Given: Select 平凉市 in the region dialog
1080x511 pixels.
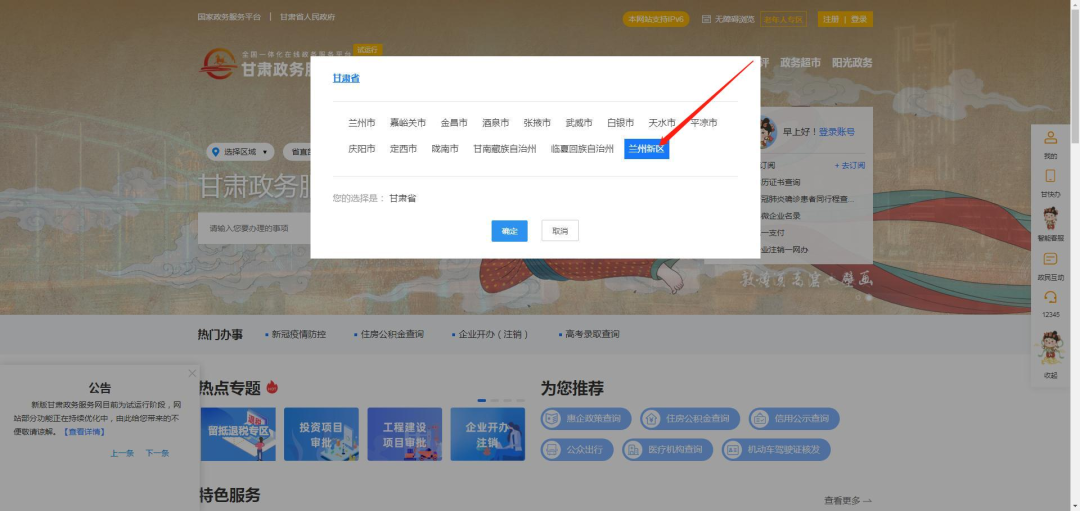Looking at the screenshot, I should [x=703, y=123].
